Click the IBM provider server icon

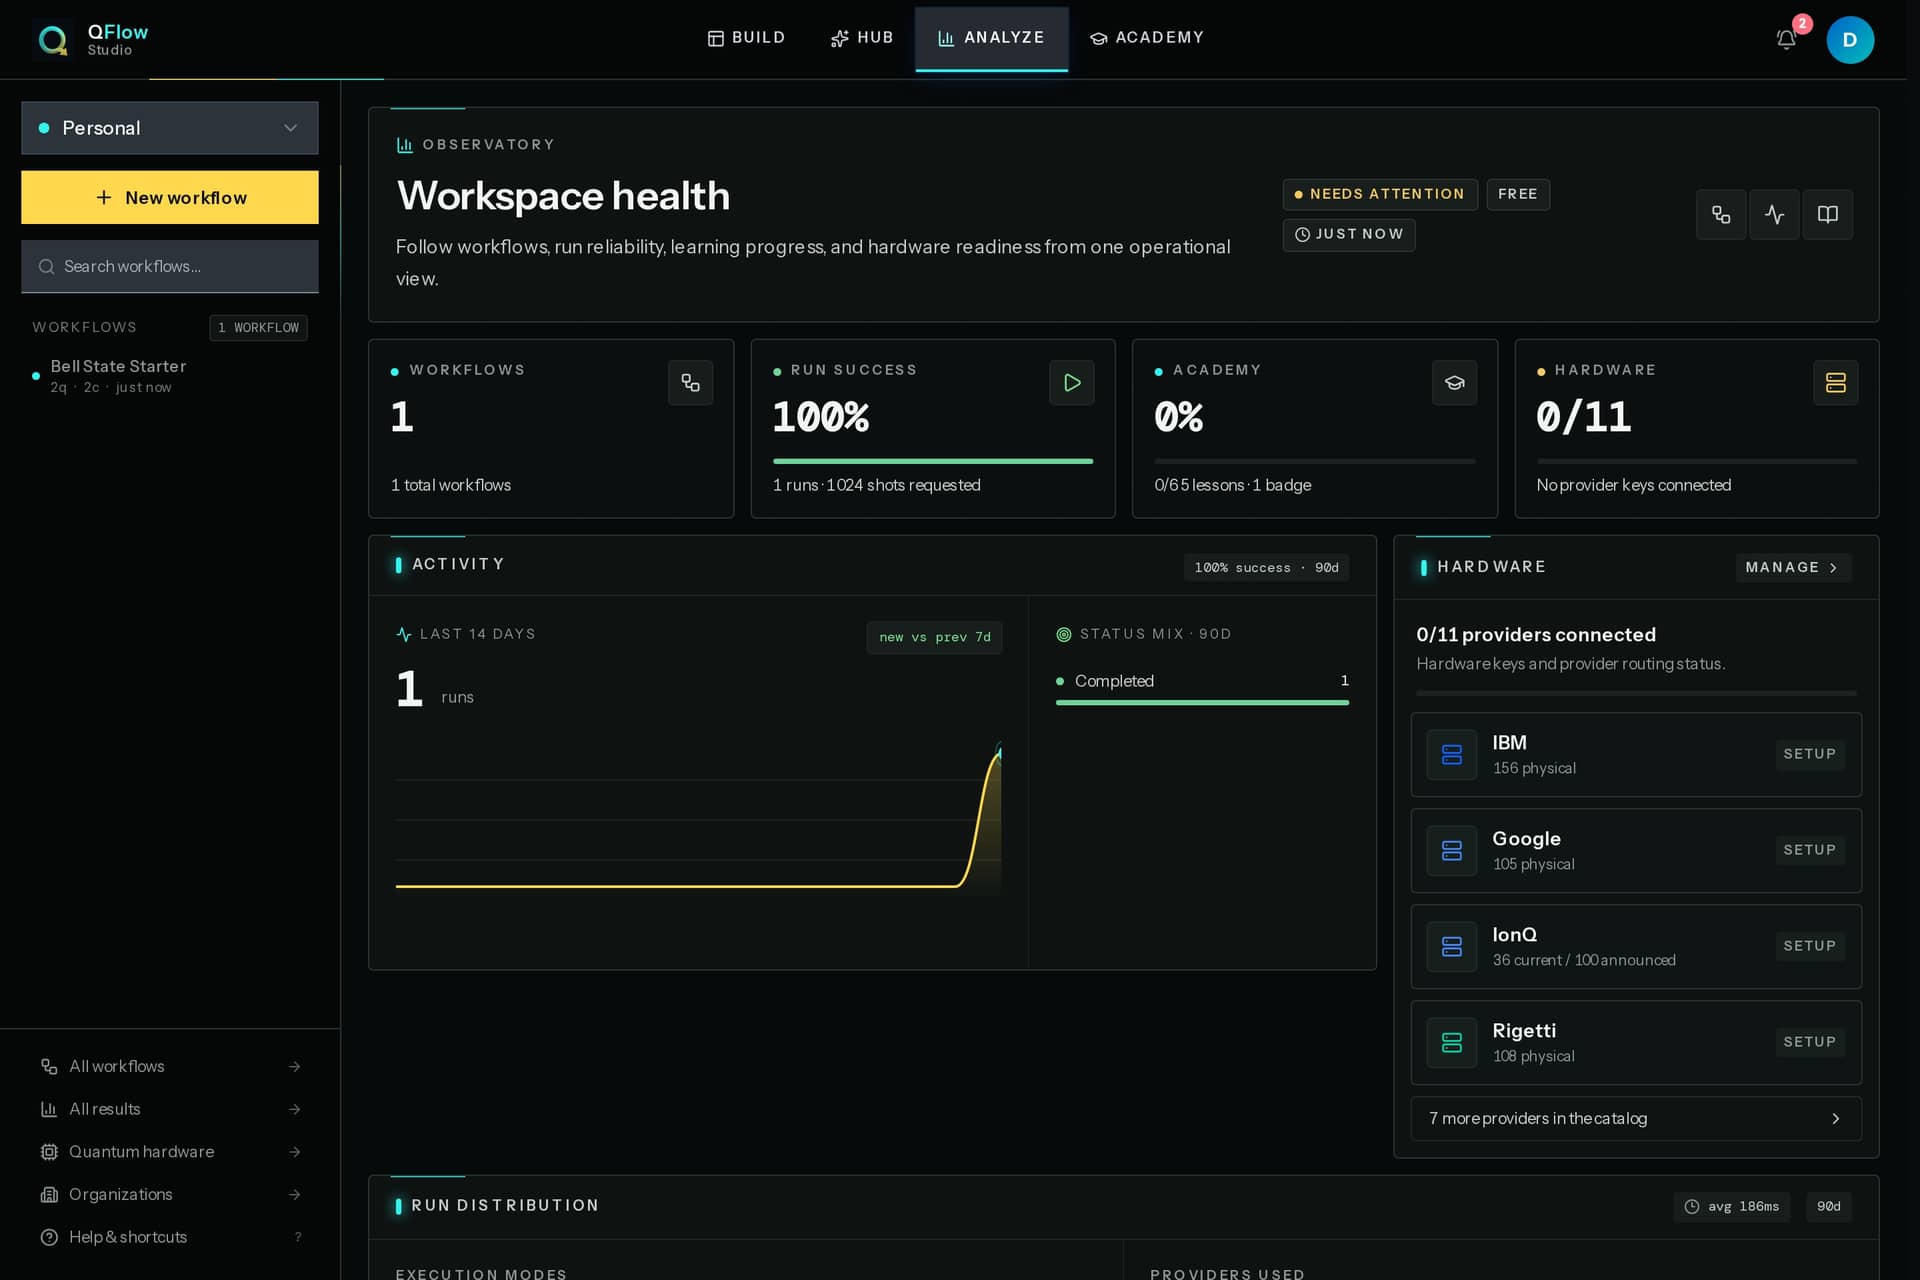(1452, 754)
